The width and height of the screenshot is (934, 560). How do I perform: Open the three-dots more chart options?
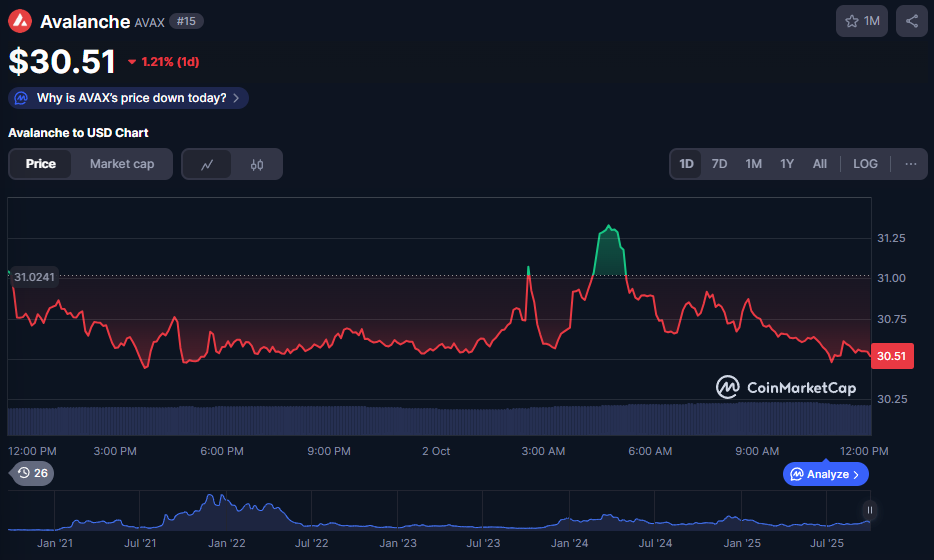pos(910,164)
